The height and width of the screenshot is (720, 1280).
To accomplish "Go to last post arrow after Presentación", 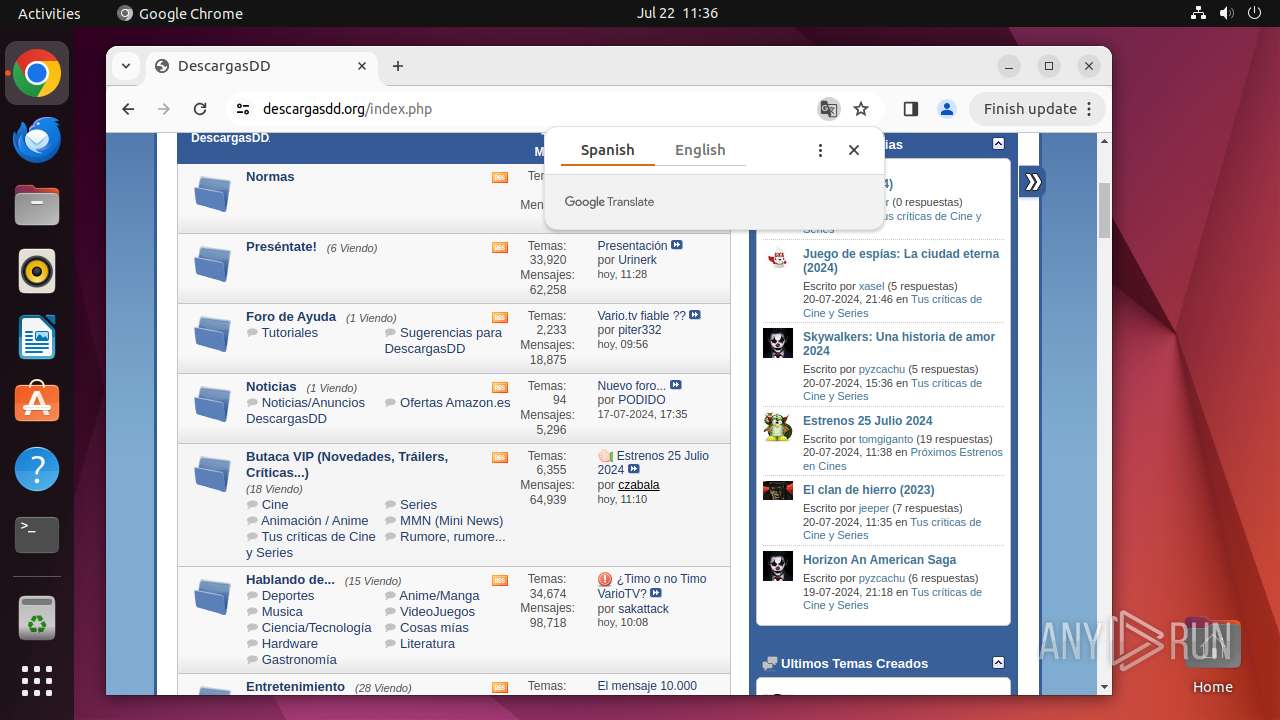I will coord(677,245).
